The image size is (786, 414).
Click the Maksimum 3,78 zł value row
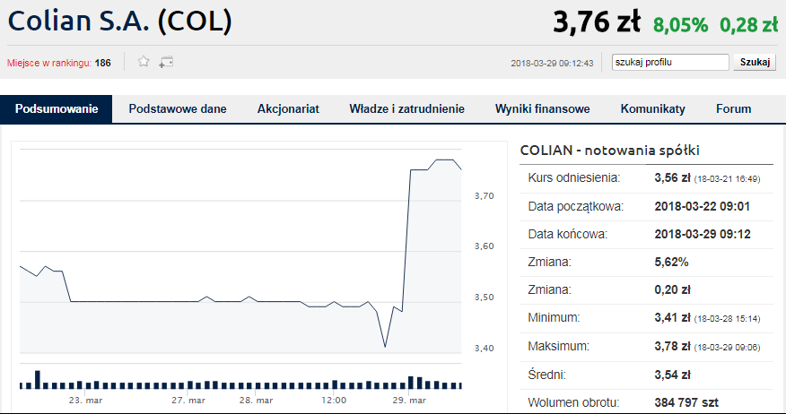coord(646,346)
